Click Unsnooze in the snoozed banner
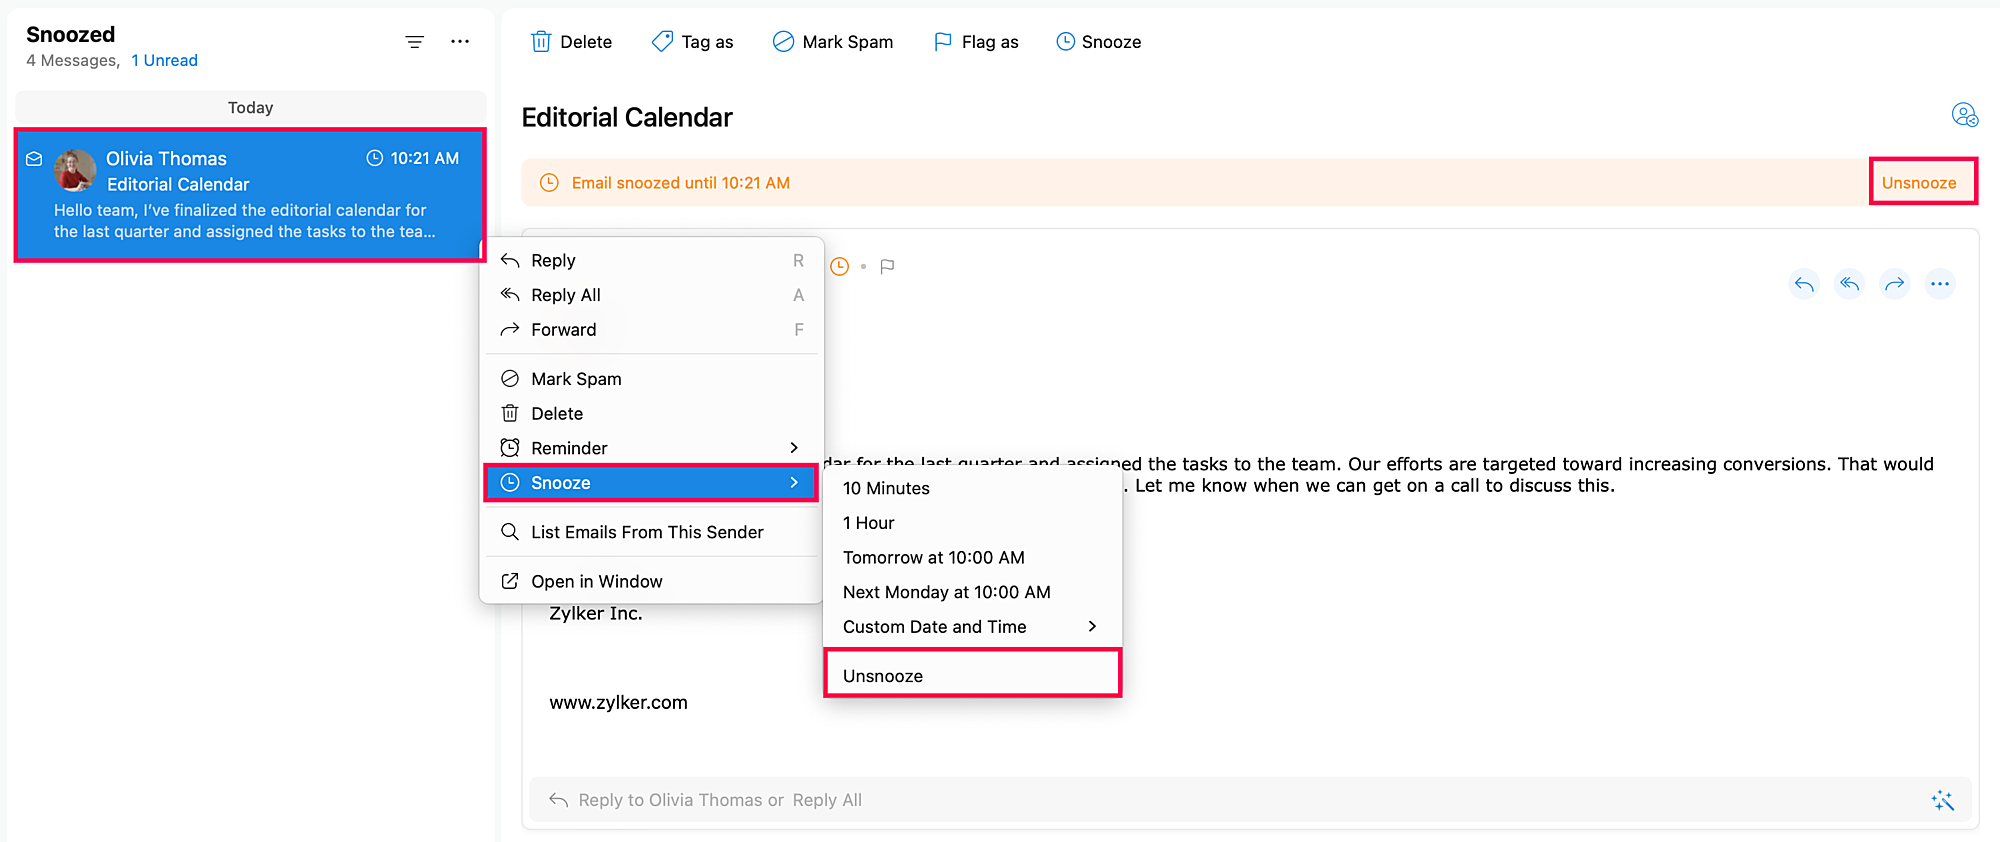 pos(1918,183)
